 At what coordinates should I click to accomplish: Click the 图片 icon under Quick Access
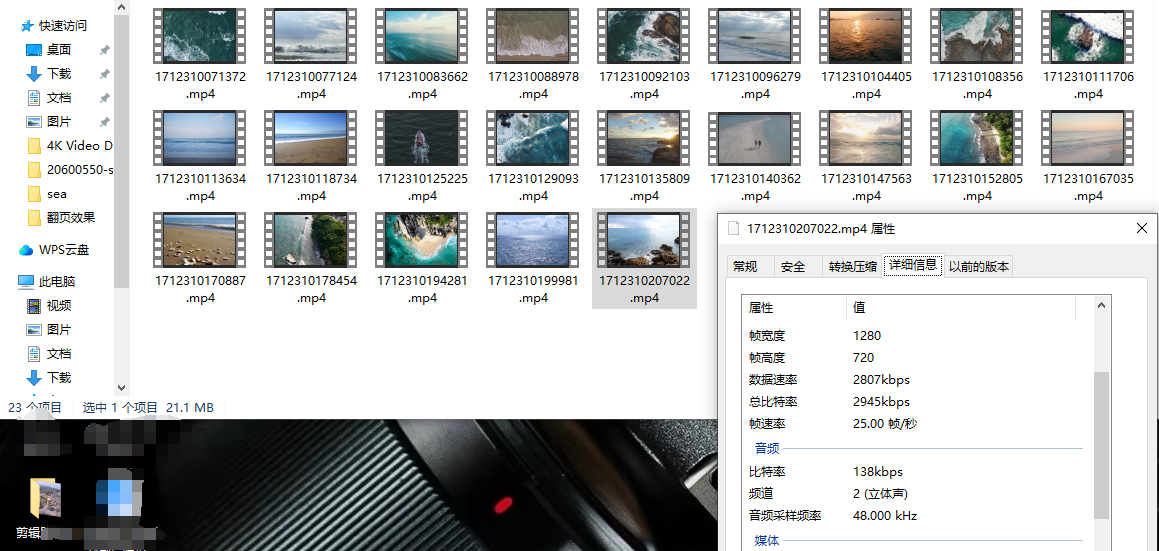point(34,121)
